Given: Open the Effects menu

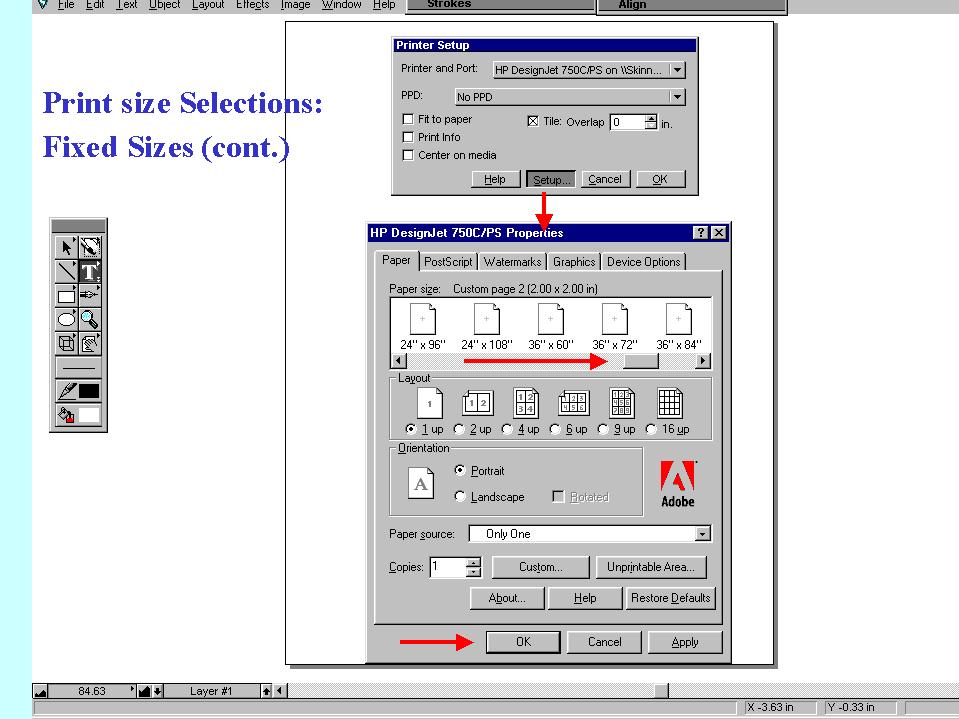Looking at the screenshot, I should pyautogui.click(x=253, y=5).
